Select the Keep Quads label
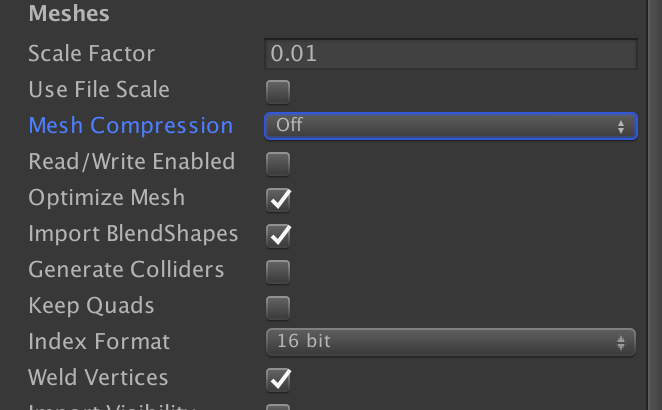662x410 pixels. pyautogui.click(x=92, y=306)
